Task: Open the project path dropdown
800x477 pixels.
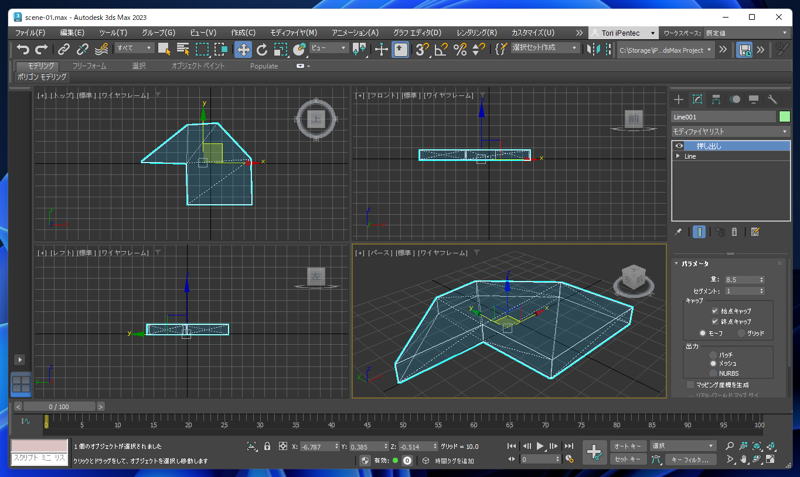Action: tap(665, 50)
